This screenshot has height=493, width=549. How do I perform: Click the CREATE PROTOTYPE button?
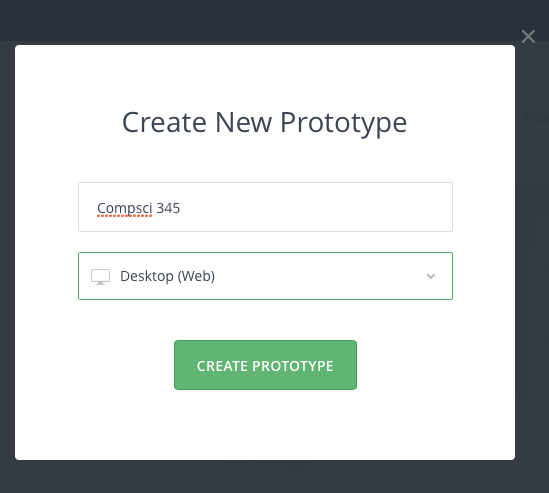[x=265, y=365]
